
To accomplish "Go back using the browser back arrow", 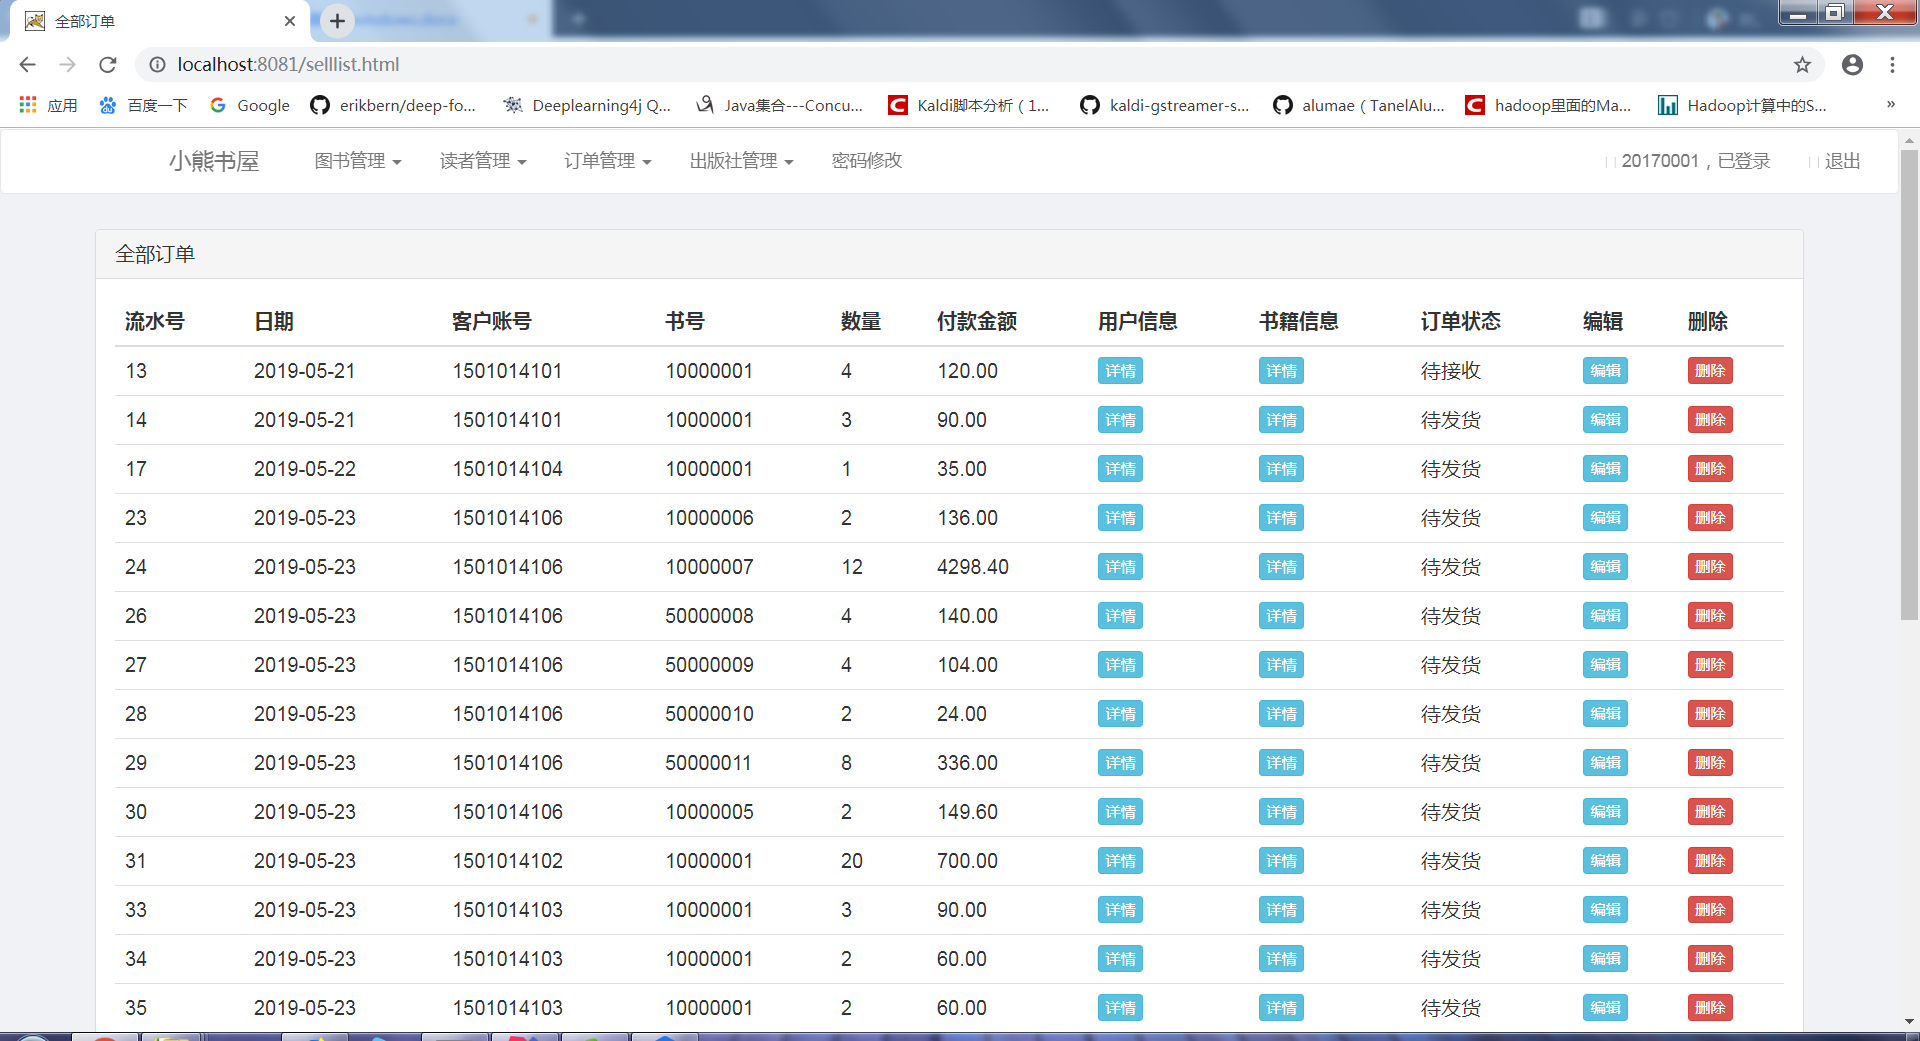I will click(27, 64).
